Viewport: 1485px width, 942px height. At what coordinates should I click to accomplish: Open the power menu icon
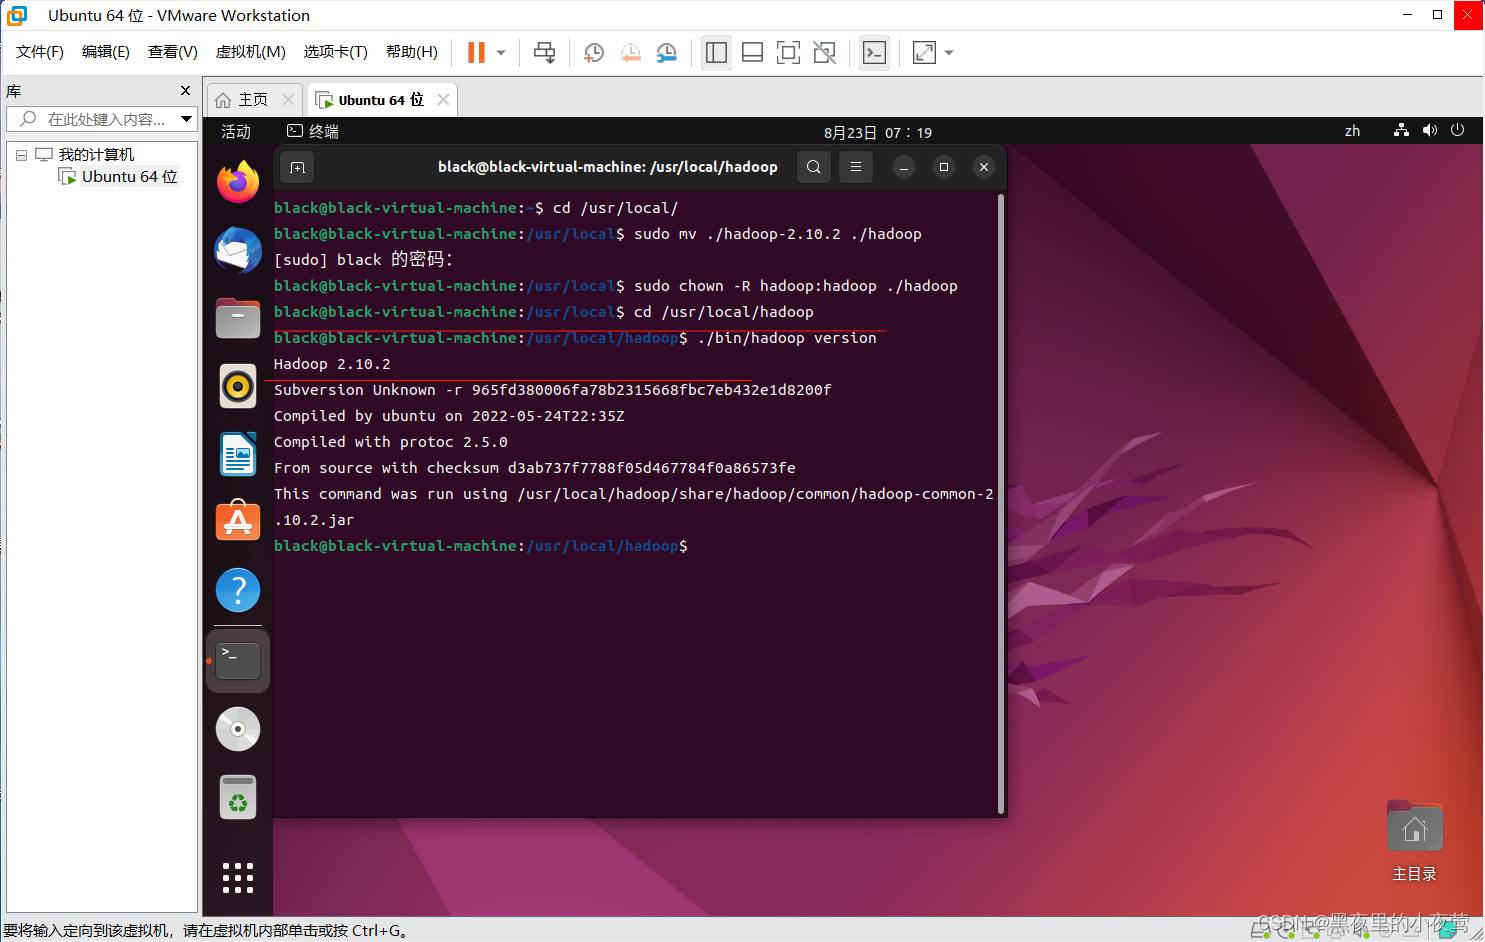pyautogui.click(x=1457, y=131)
